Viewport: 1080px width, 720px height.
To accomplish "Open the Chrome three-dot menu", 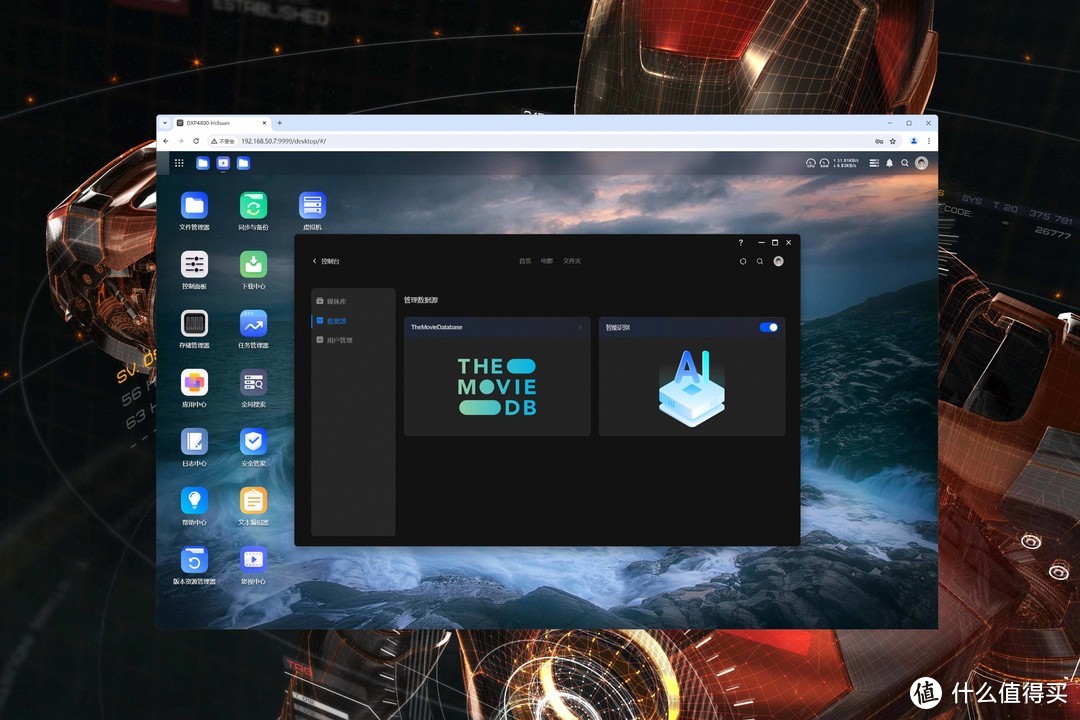I will 928,141.
